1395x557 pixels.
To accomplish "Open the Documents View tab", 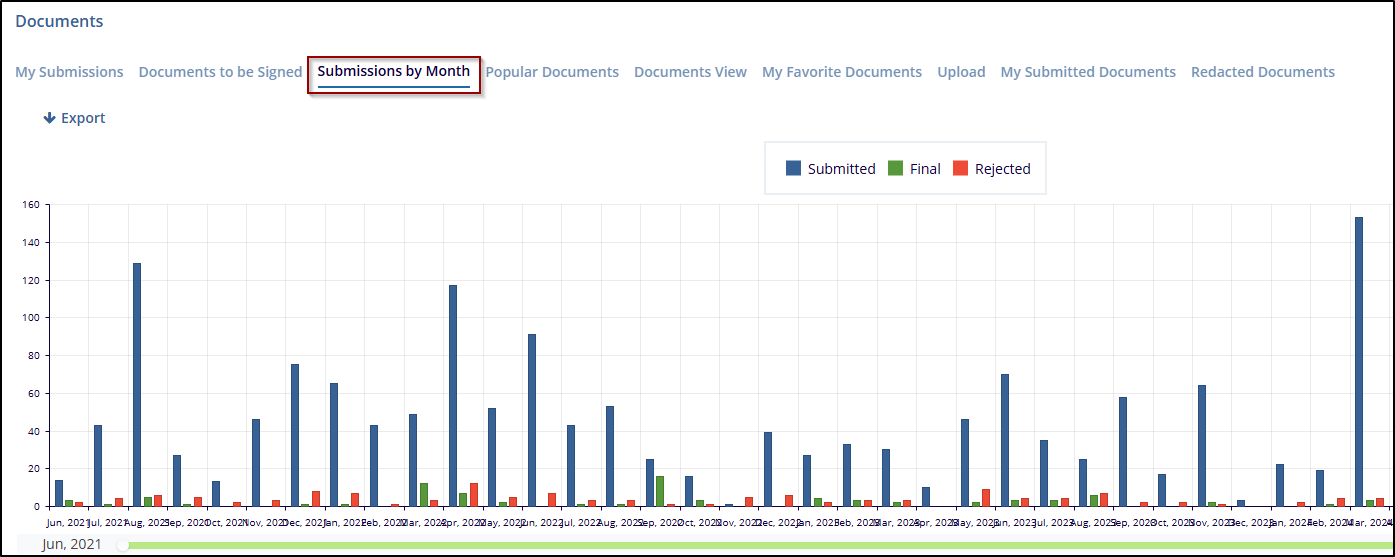I will [x=690, y=72].
